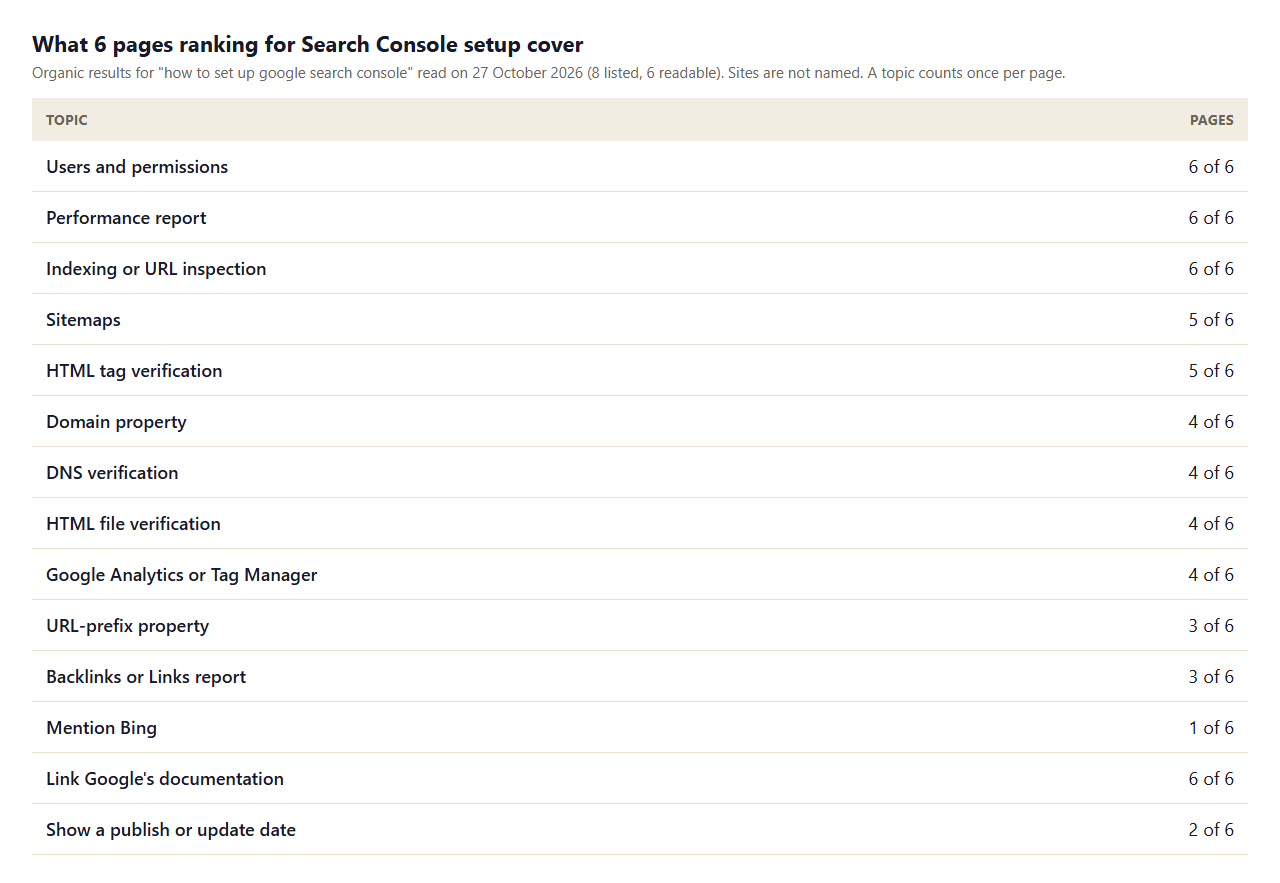Click the TOPIC column header
Screen dimensions: 1280x883
(x=67, y=120)
